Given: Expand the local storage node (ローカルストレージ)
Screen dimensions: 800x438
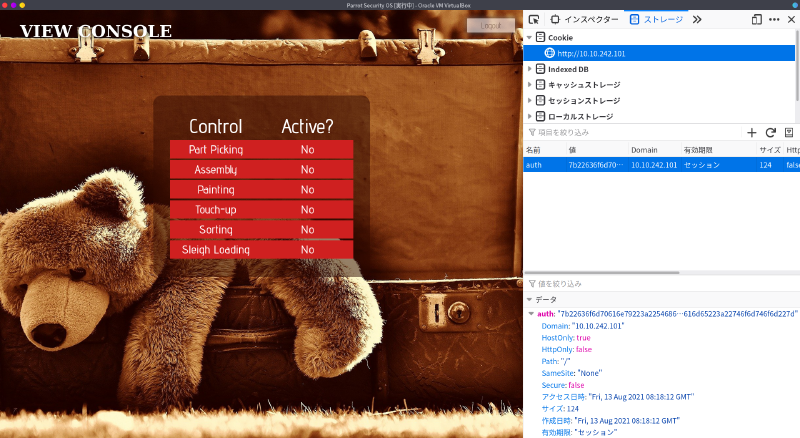Looking at the screenshot, I should [x=529, y=116].
